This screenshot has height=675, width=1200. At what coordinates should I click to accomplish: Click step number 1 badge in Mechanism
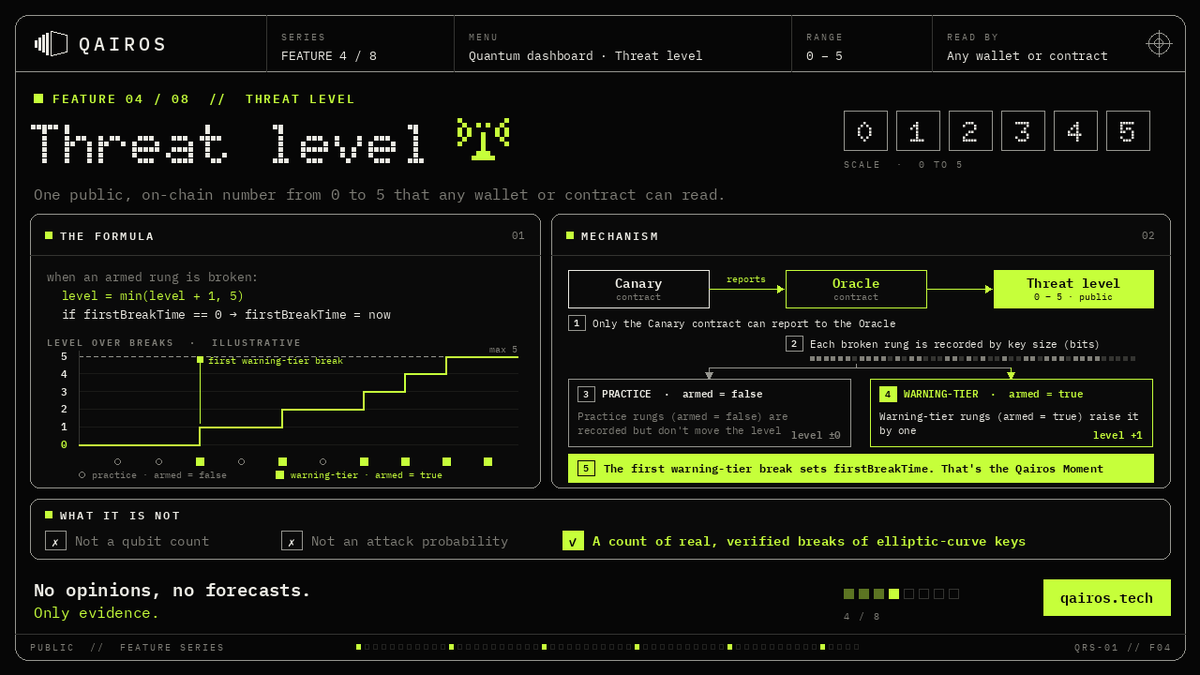(x=577, y=323)
